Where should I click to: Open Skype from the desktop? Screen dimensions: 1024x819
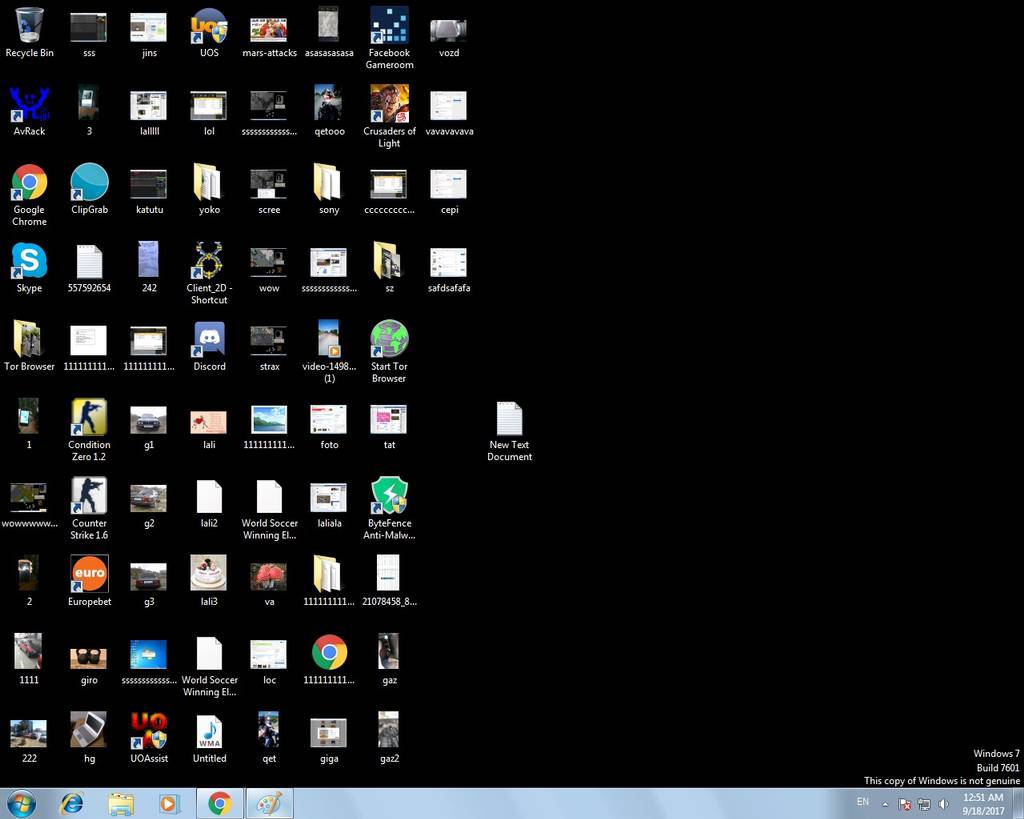(29, 261)
